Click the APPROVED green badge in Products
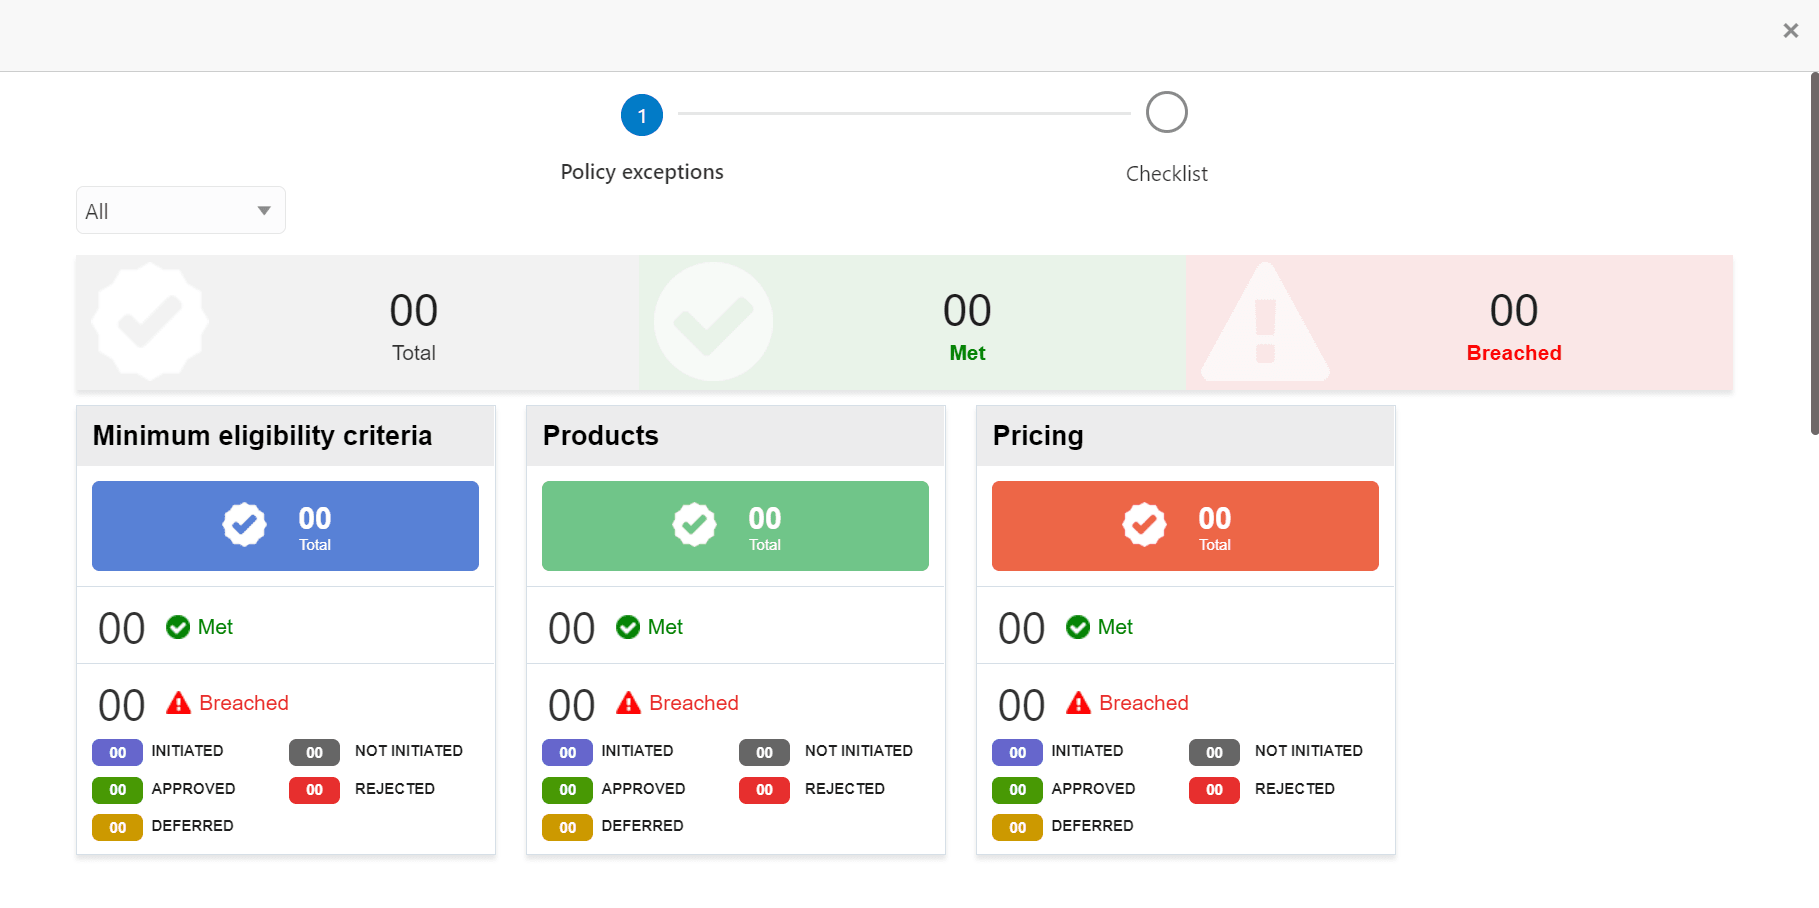This screenshot has height=908, width=1819. [x=567, y=790]
